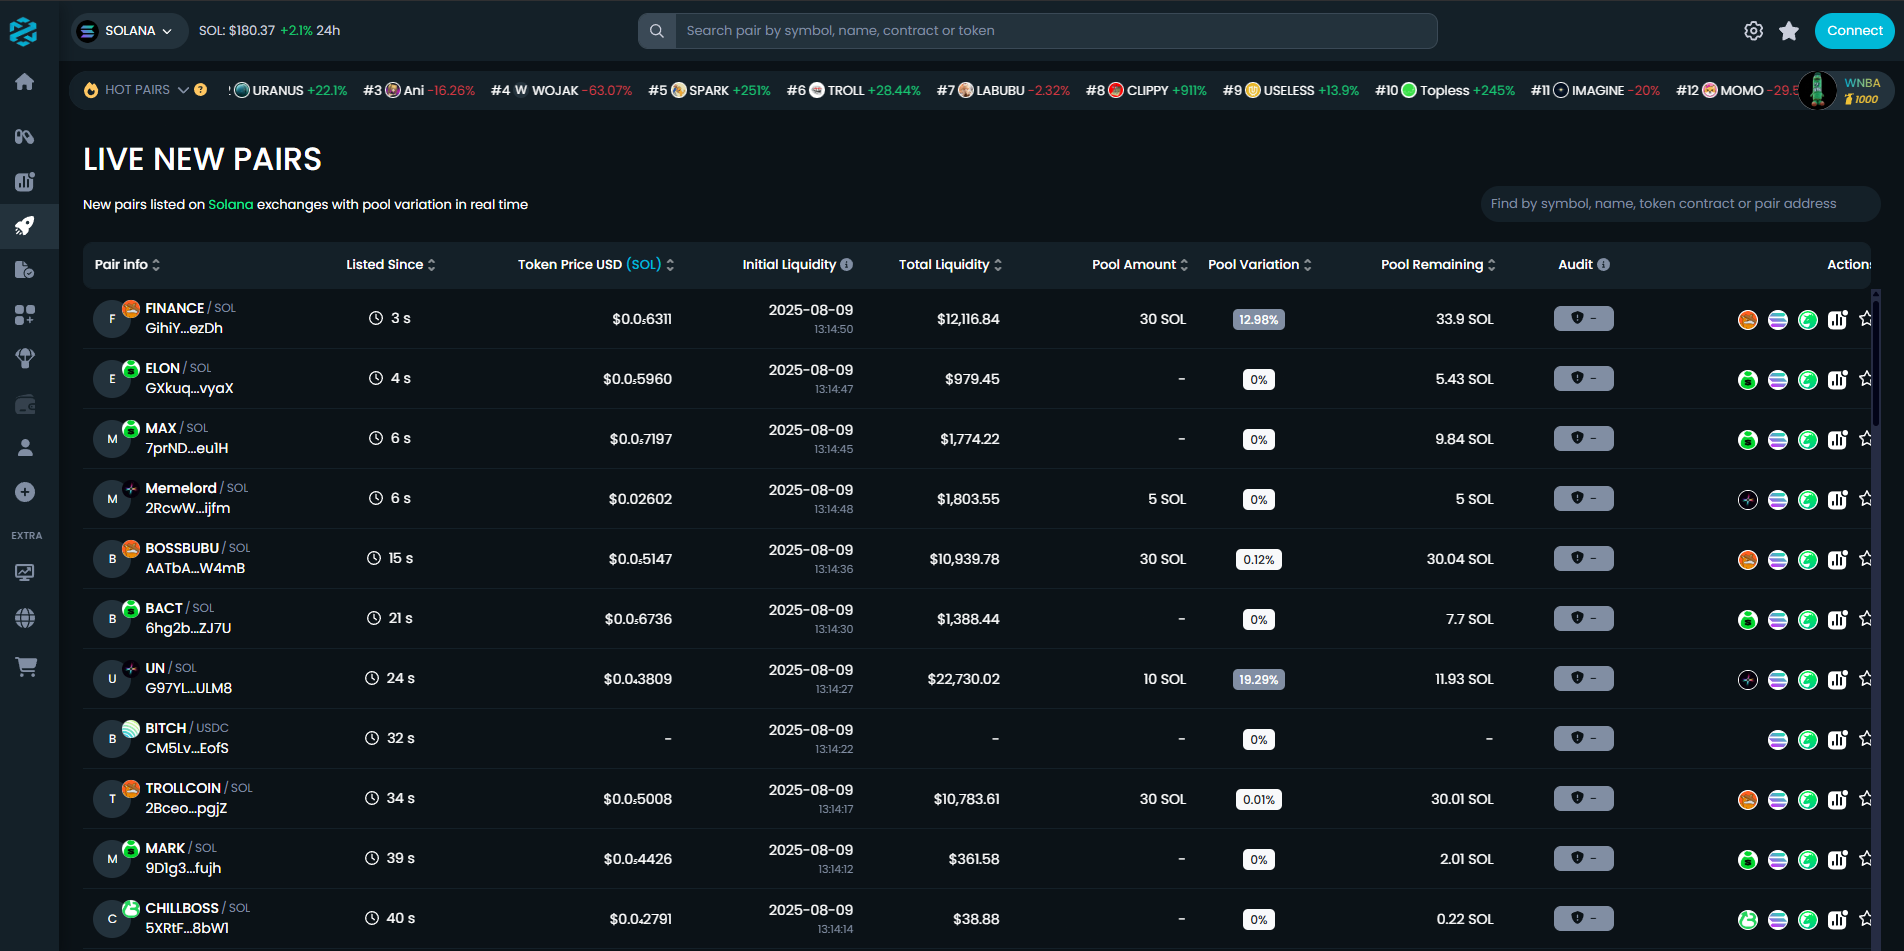Open the shopping cart icon in sidebar
1904x951 pixels.
24,667
